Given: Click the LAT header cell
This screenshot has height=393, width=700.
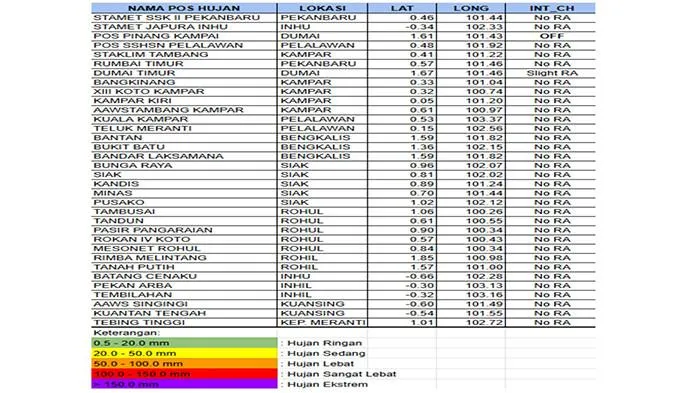Looking at the screenshot, I should 402,8.
